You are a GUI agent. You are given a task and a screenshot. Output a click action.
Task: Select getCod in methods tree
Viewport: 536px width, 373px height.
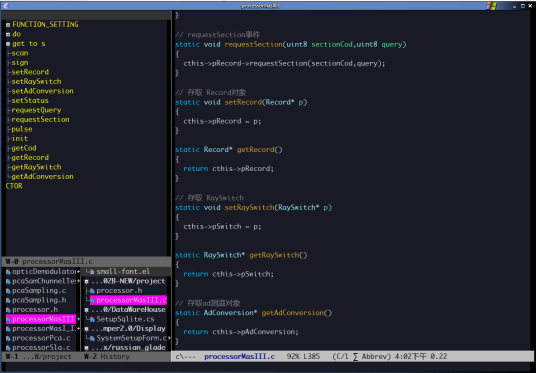coord(24,148)
